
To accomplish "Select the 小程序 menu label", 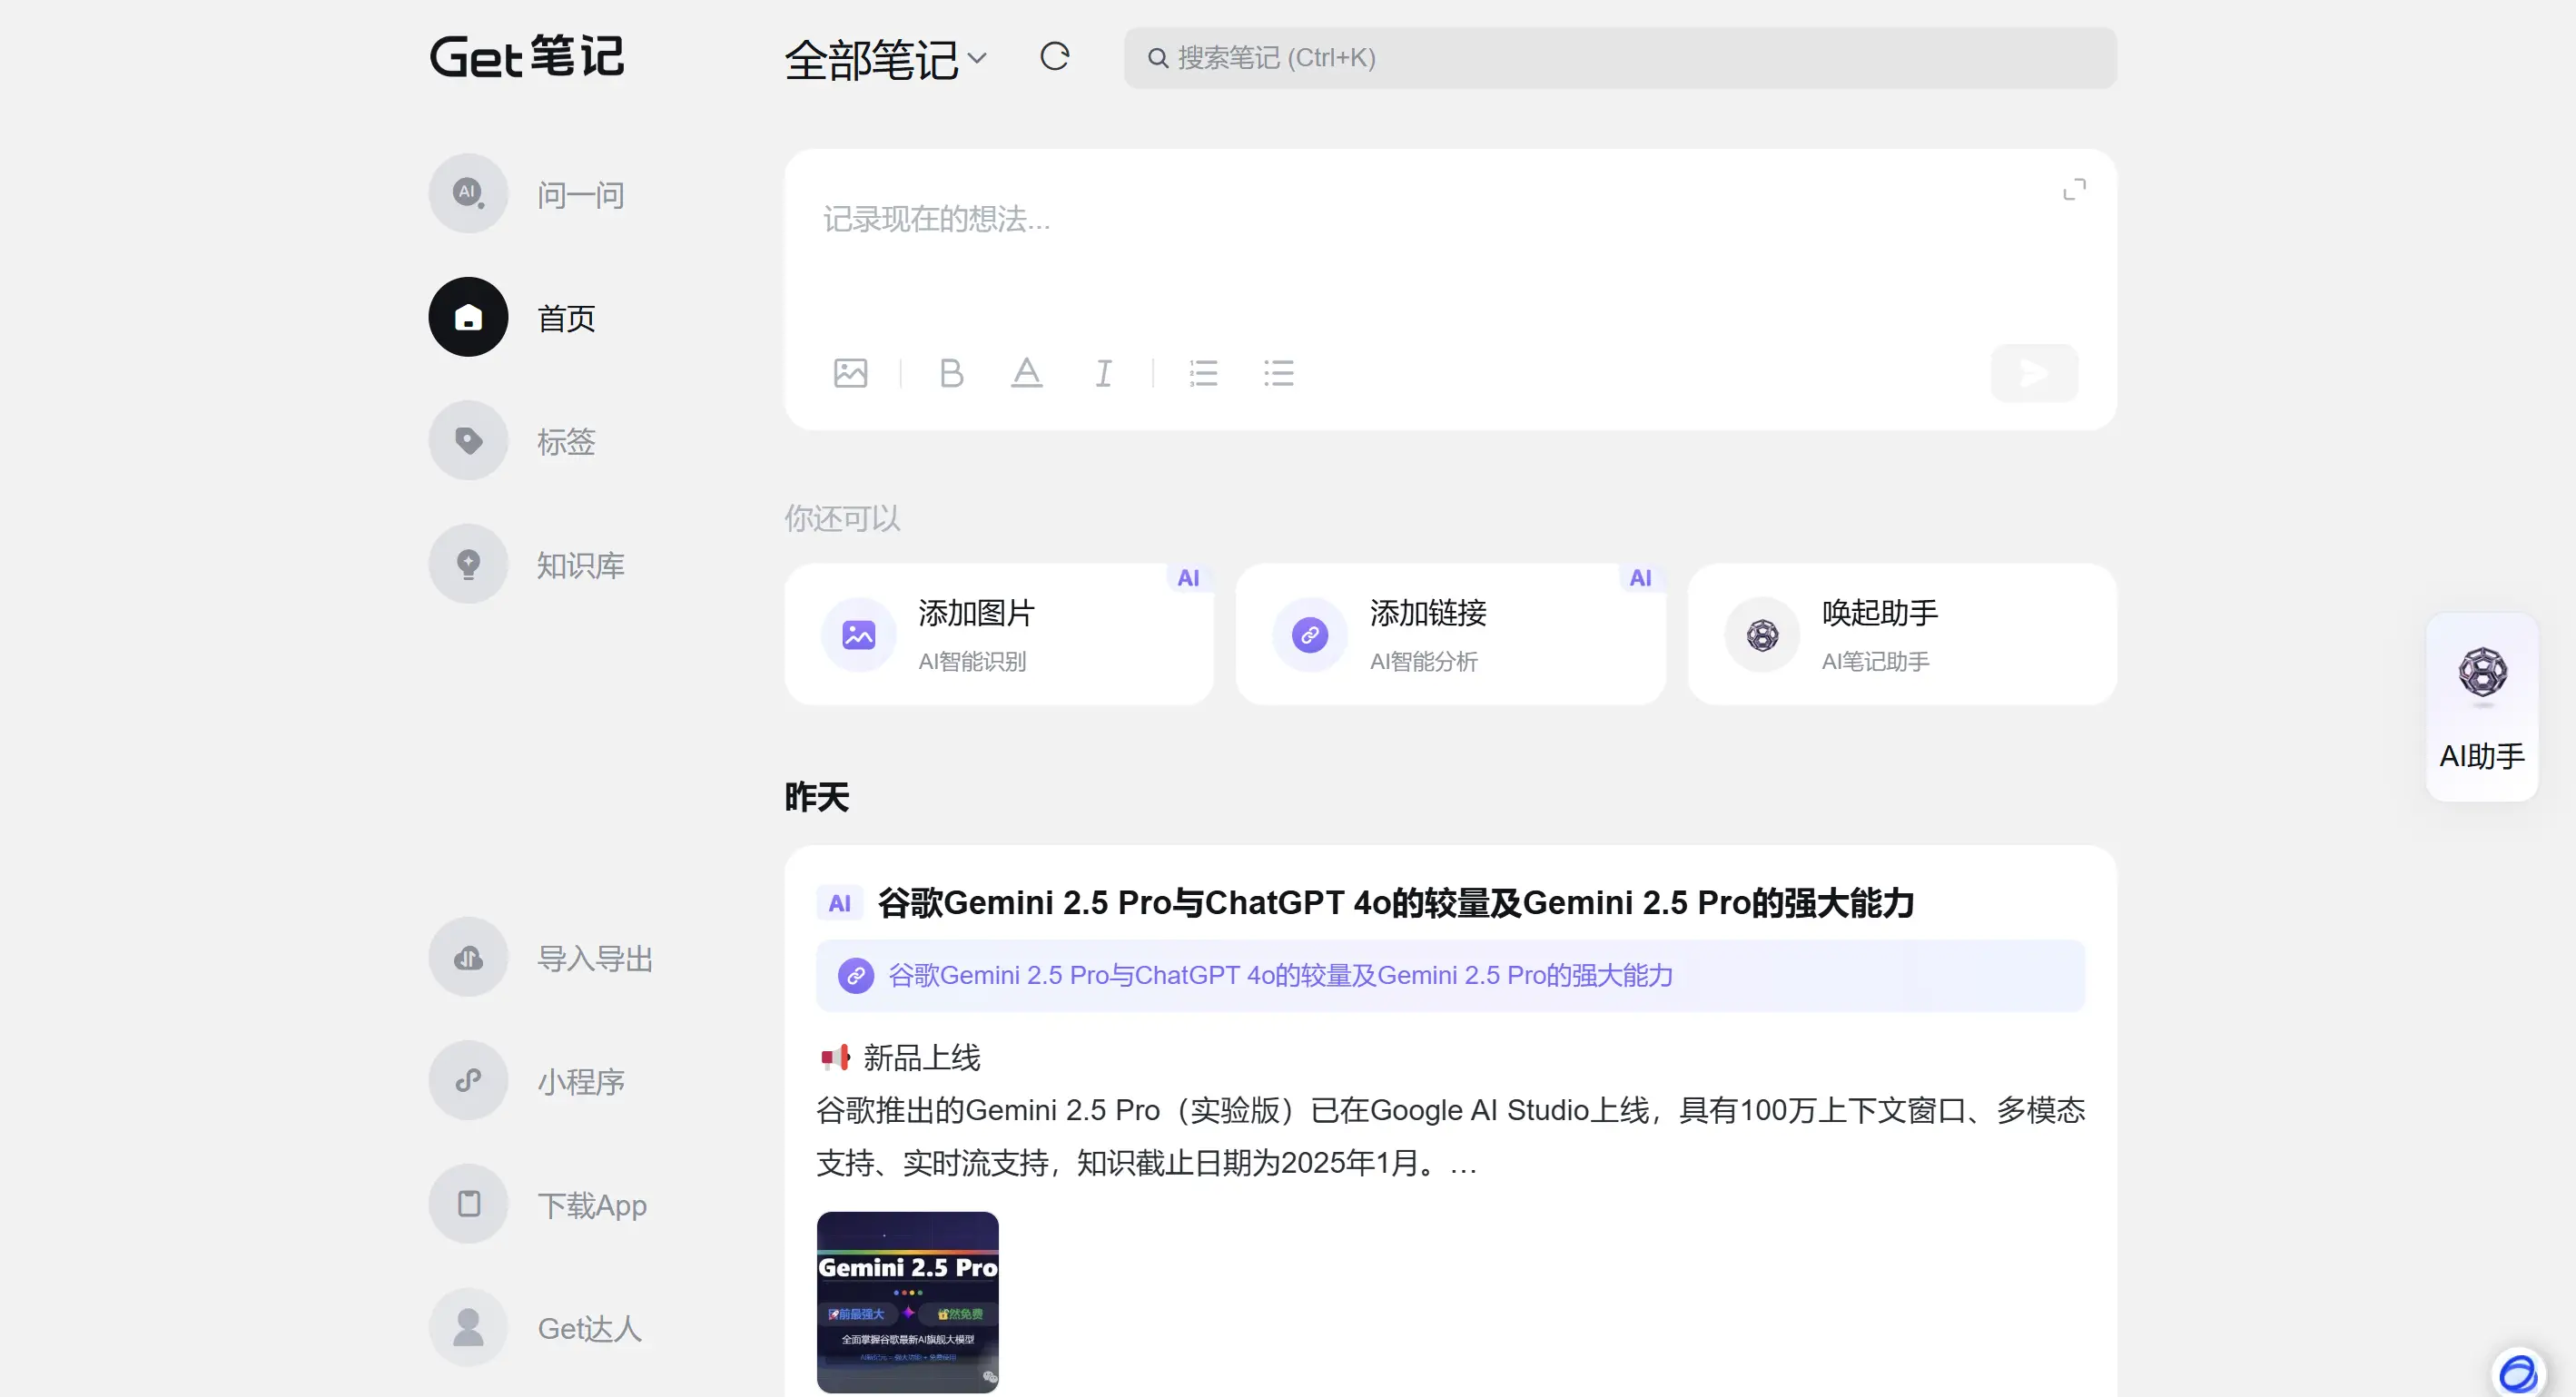I will (x=581, y=1082).
